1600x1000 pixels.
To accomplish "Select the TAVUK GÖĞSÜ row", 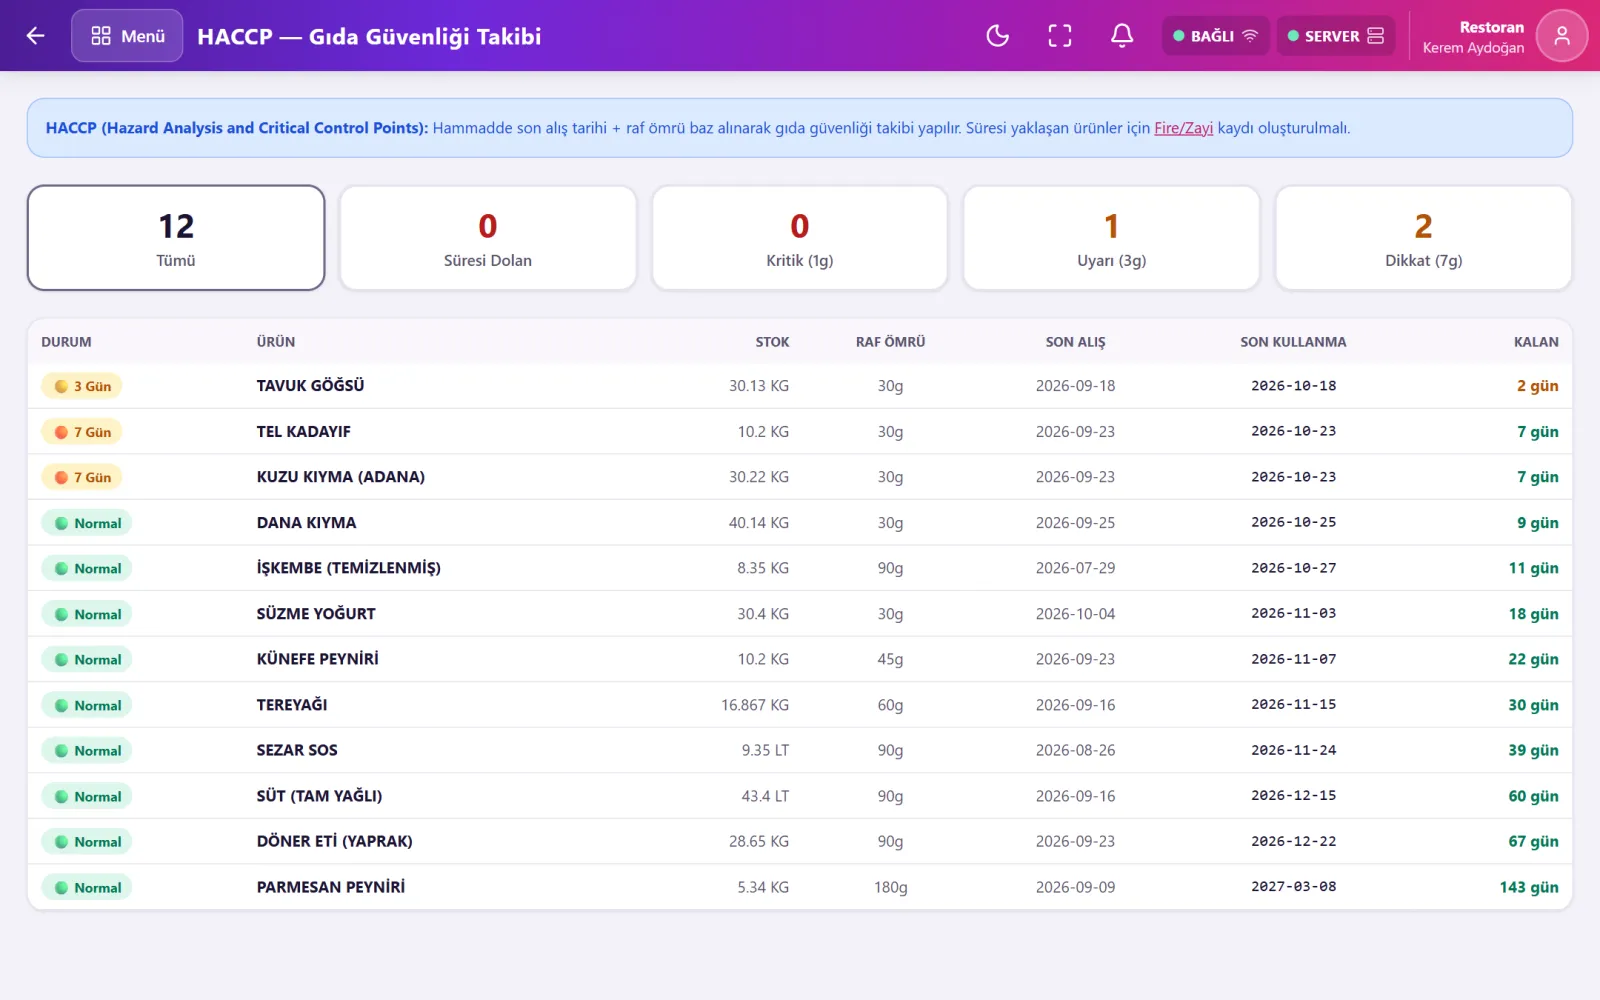I will (x=800, y=386).
